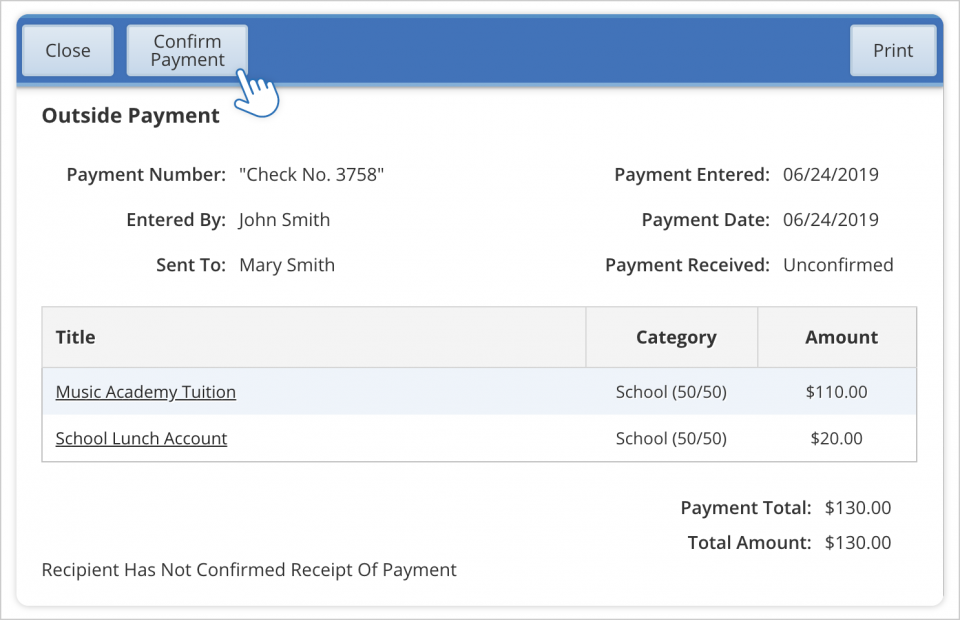This screenshot has width=960, height=620.
Task: Click the Print button
Action: 893,50
